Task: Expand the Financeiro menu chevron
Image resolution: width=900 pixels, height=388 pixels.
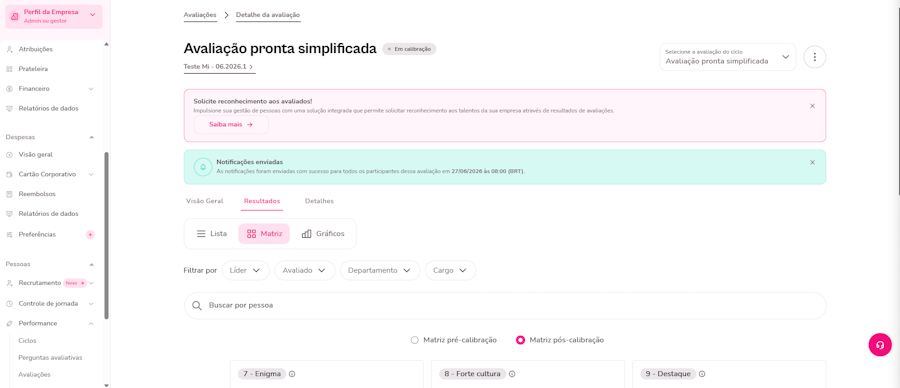Action: [x=91, y=89]
